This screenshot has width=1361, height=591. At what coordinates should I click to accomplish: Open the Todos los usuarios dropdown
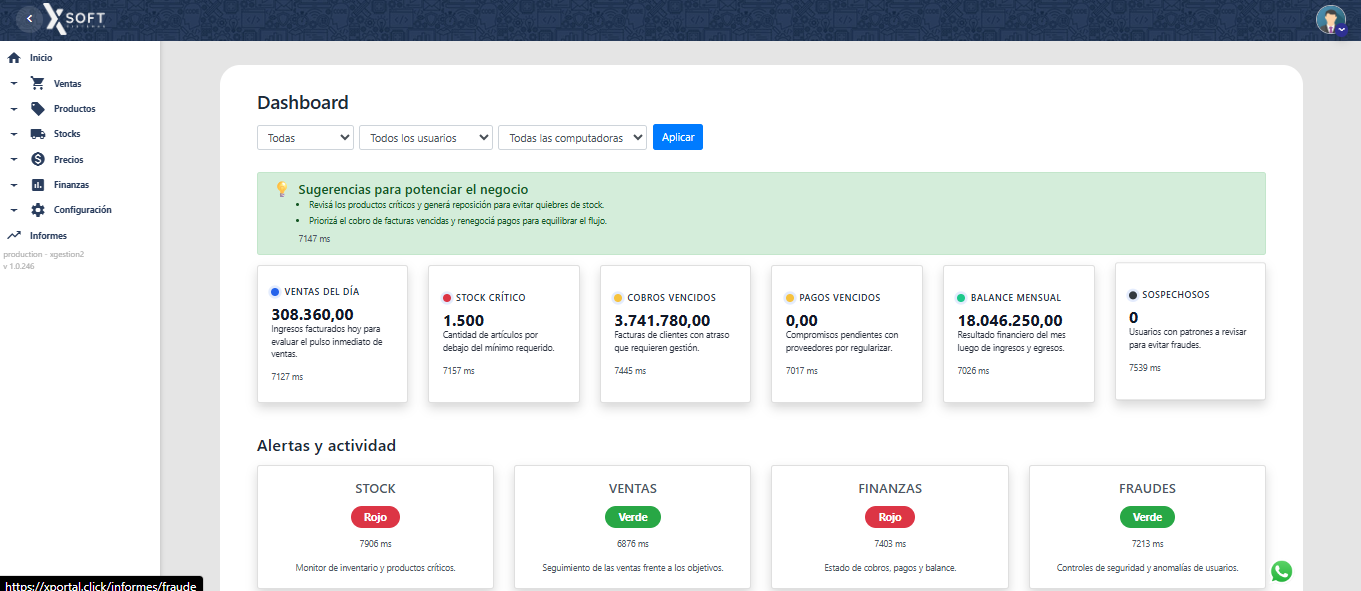point(426,137)
